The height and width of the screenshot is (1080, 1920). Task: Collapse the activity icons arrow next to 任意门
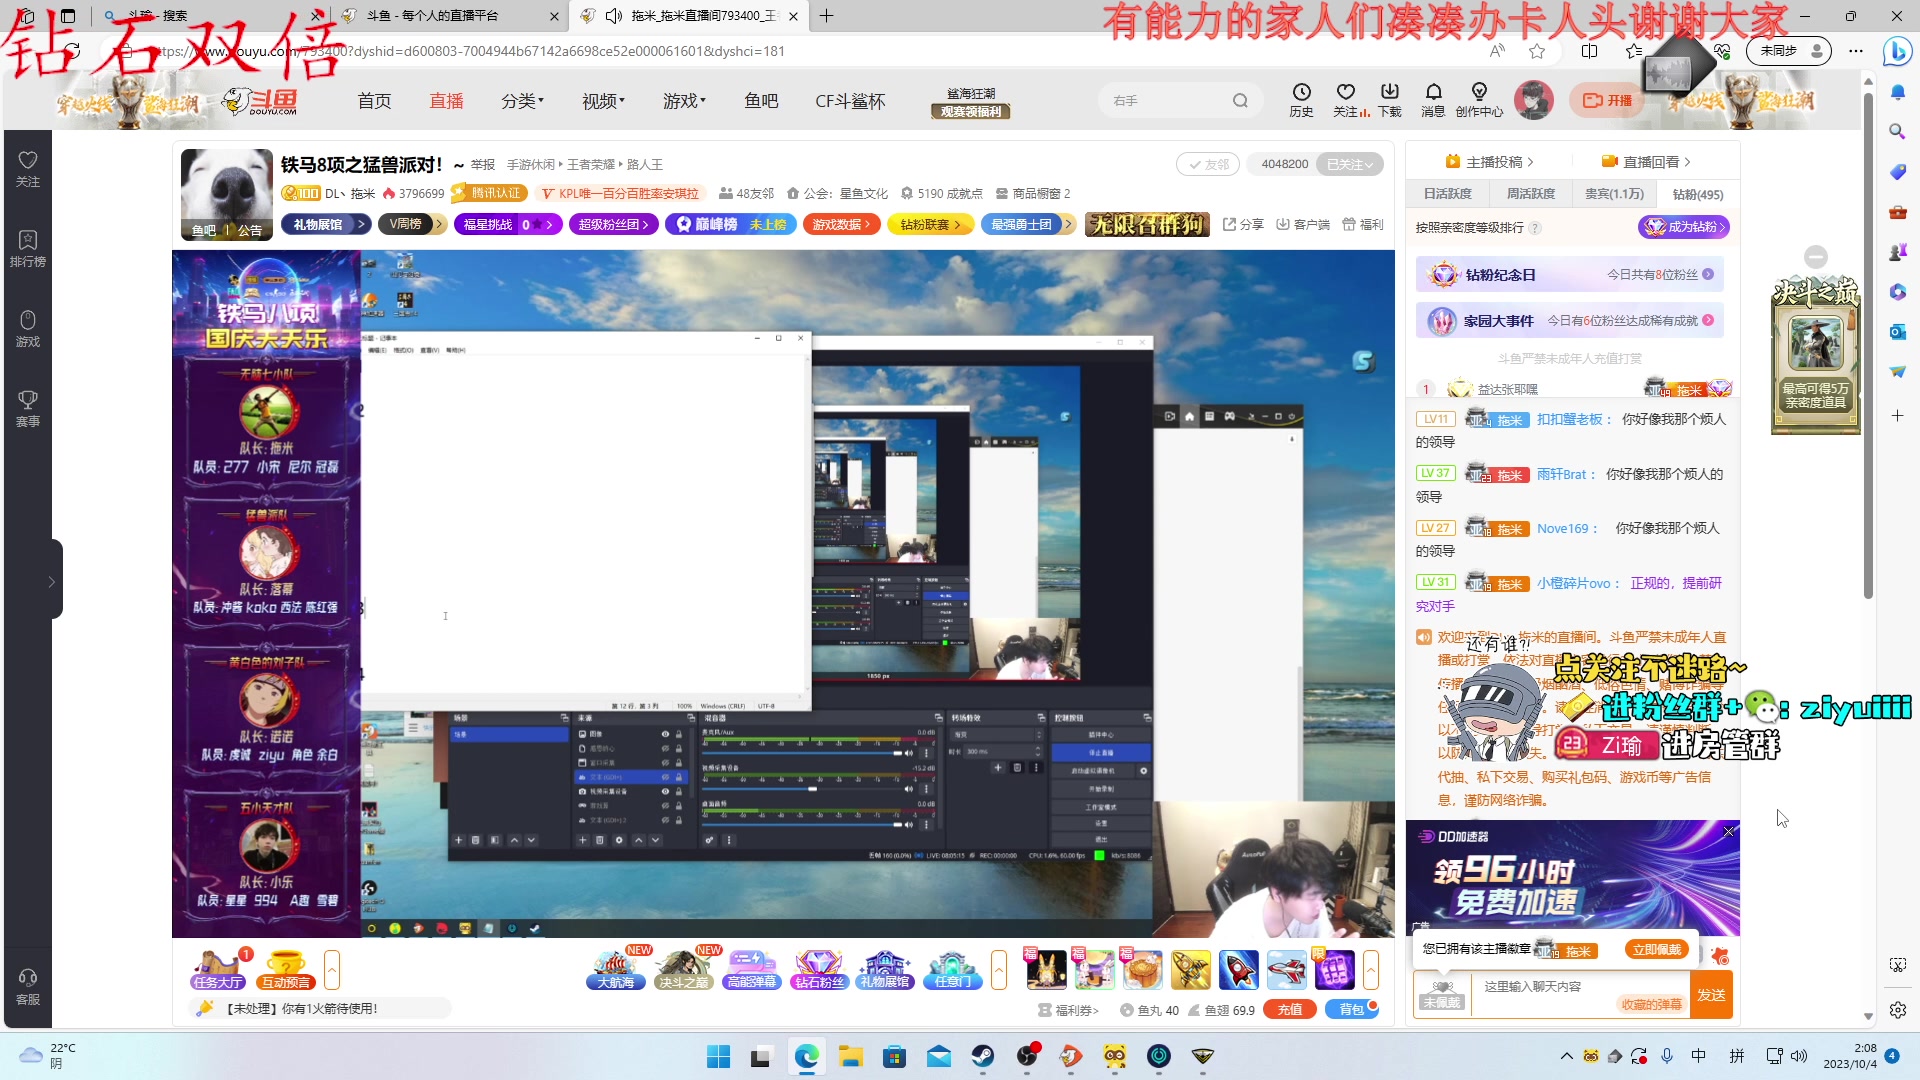pyautogui.click(x=998, y=970)
